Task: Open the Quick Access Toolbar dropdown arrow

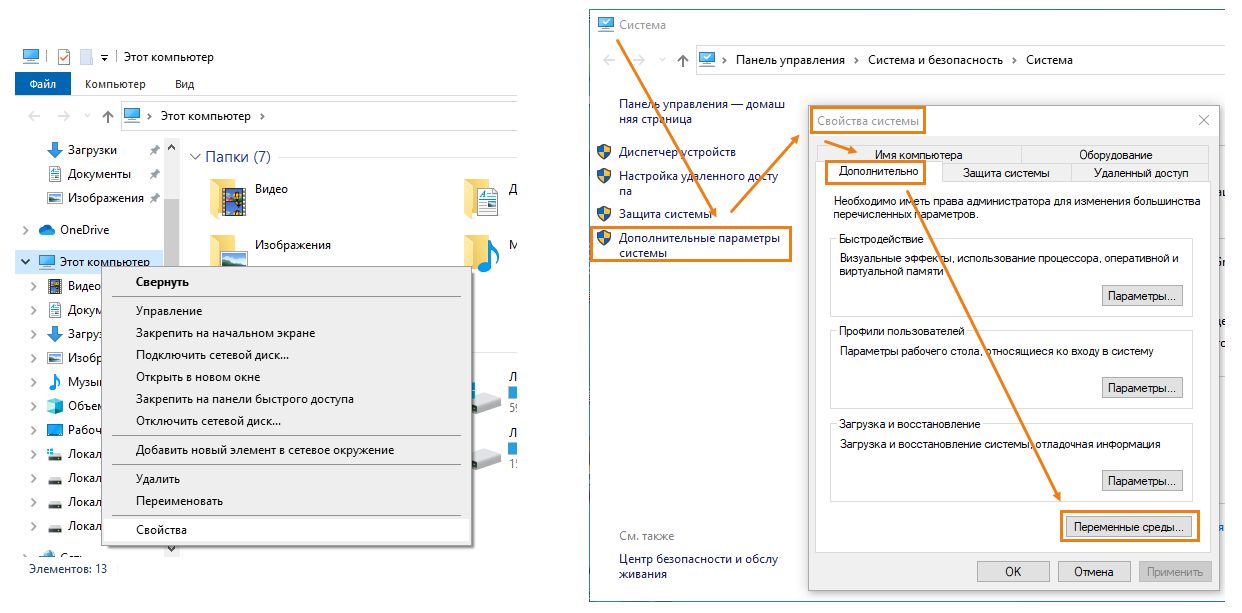Action: pos(104,58)
